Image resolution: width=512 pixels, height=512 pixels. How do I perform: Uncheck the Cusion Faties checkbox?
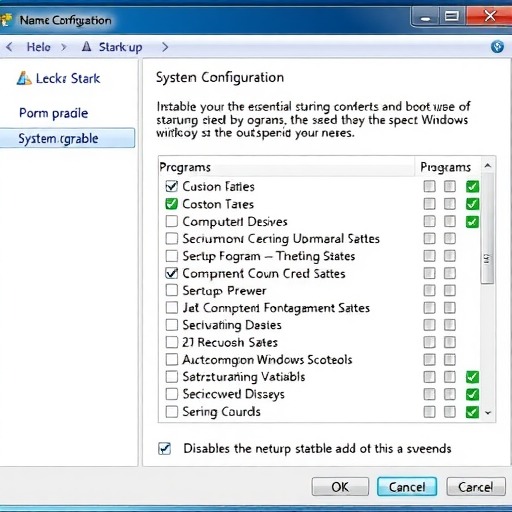[x=172, y=186]
